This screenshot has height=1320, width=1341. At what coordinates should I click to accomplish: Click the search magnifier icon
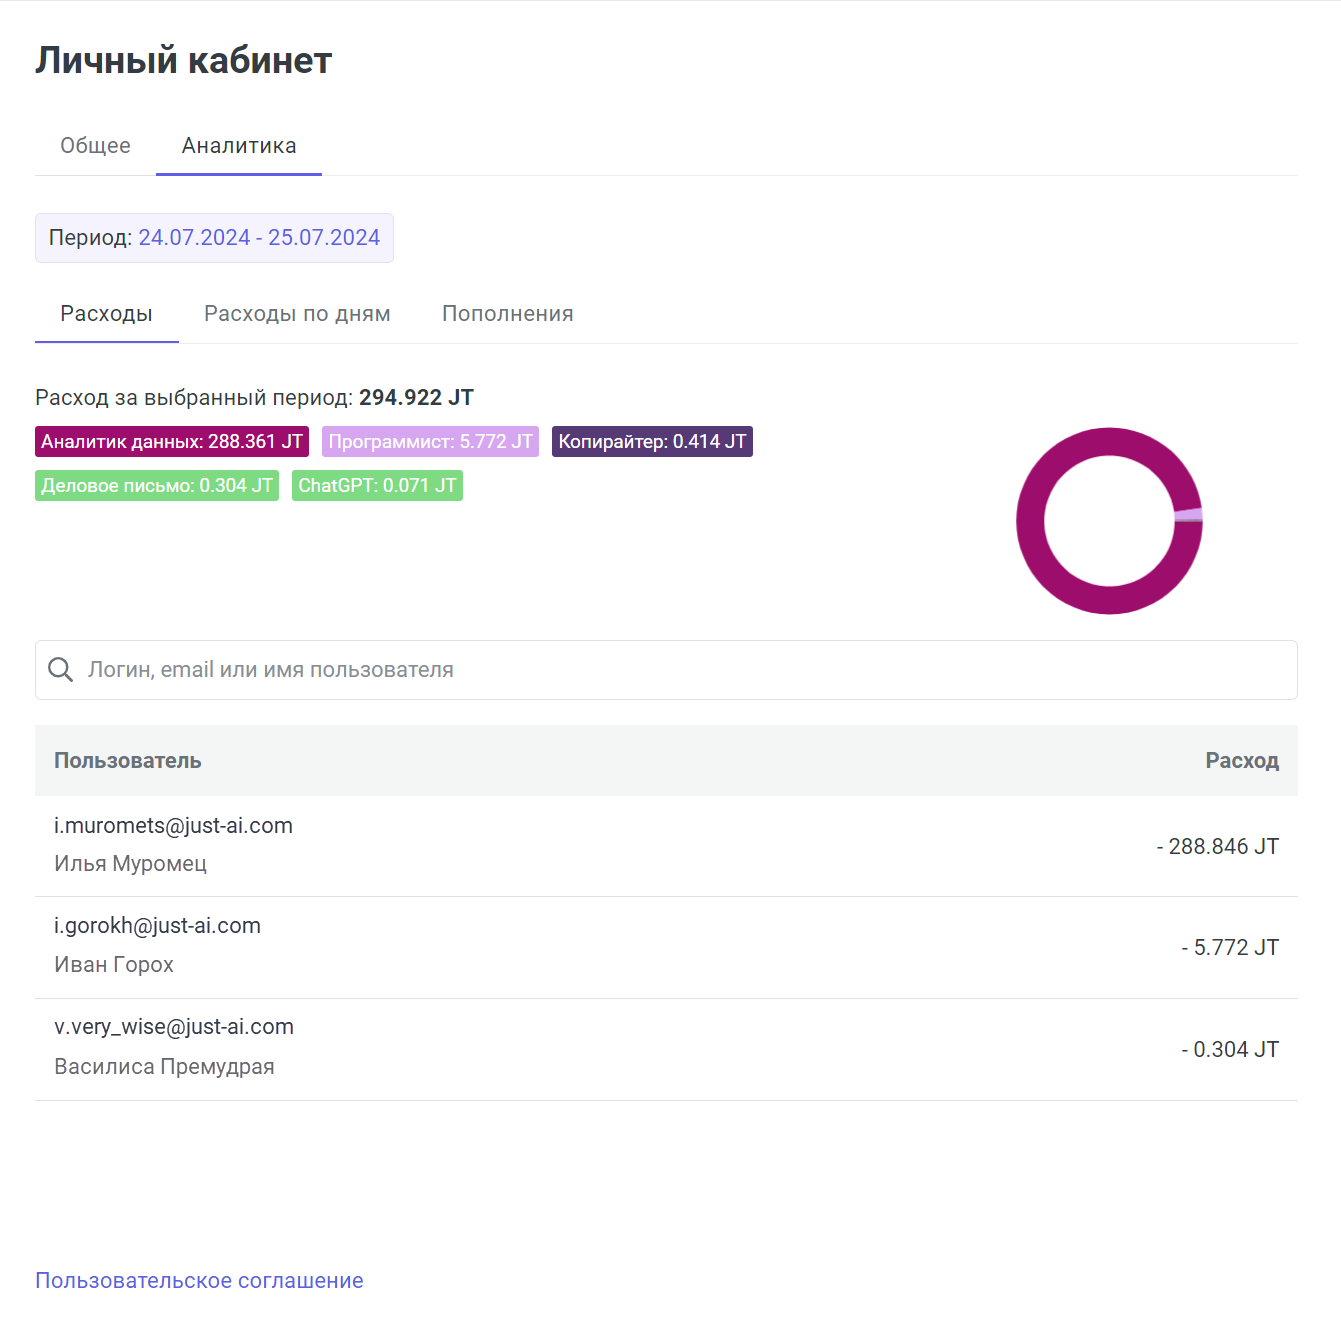point(61,670)
